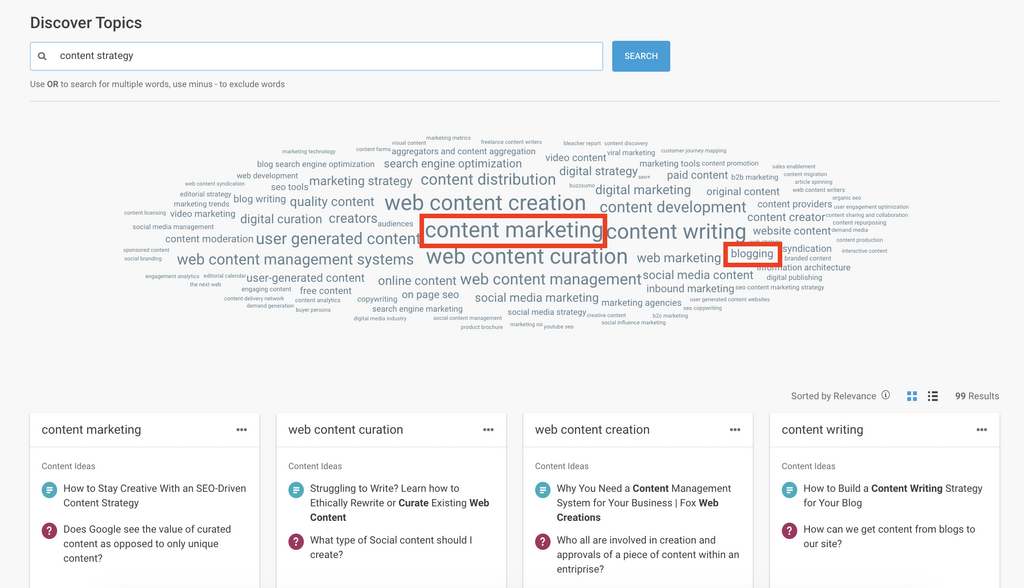Select "blogging" in the word cloud
Viewport: 1024px width, 588px height.
[x=752, y=254]
